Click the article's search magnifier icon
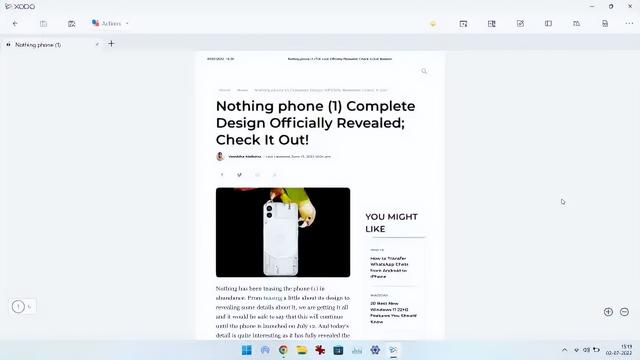 coord(424,71)
